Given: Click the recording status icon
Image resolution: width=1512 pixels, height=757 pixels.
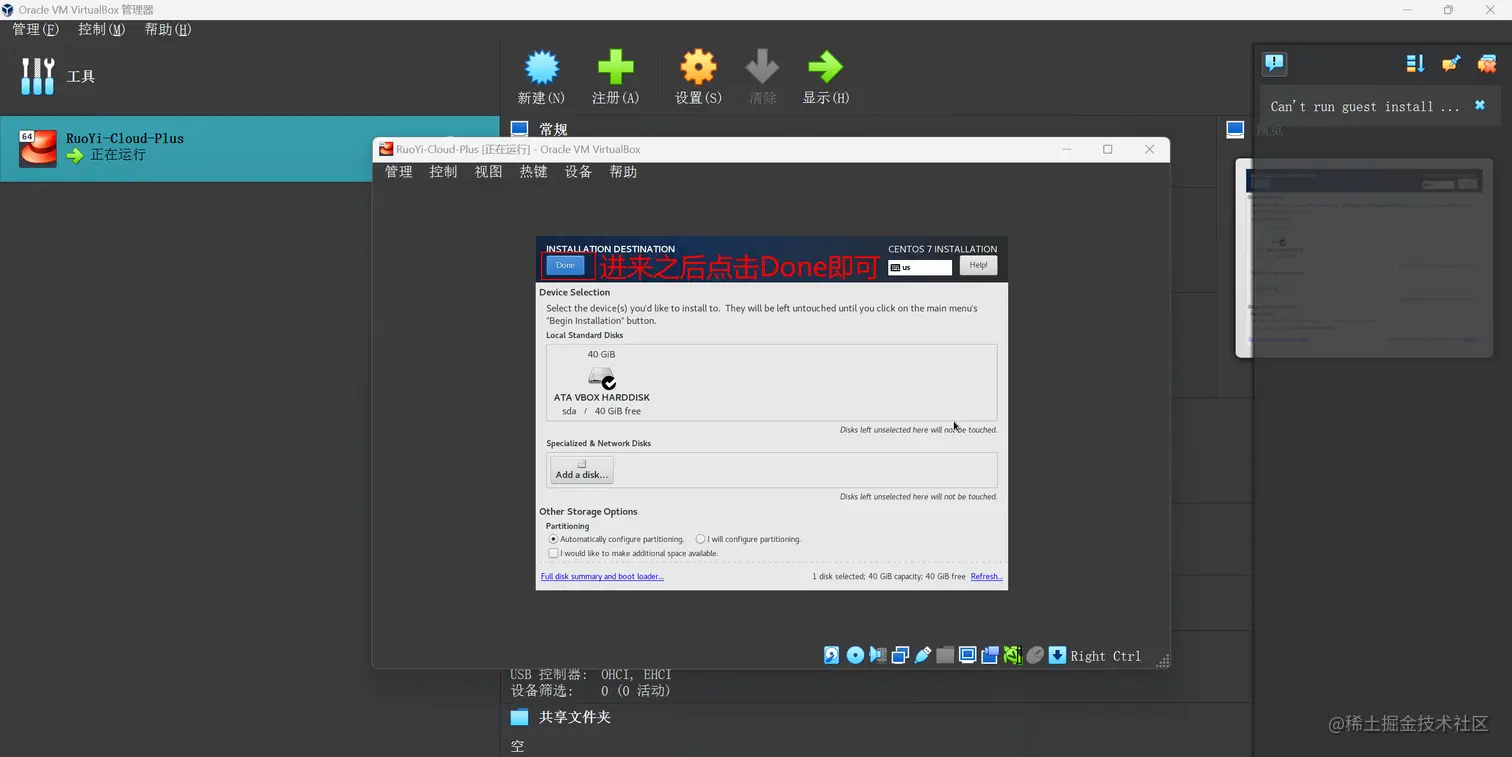Looking at the screenshot, I should click(990, 655).
